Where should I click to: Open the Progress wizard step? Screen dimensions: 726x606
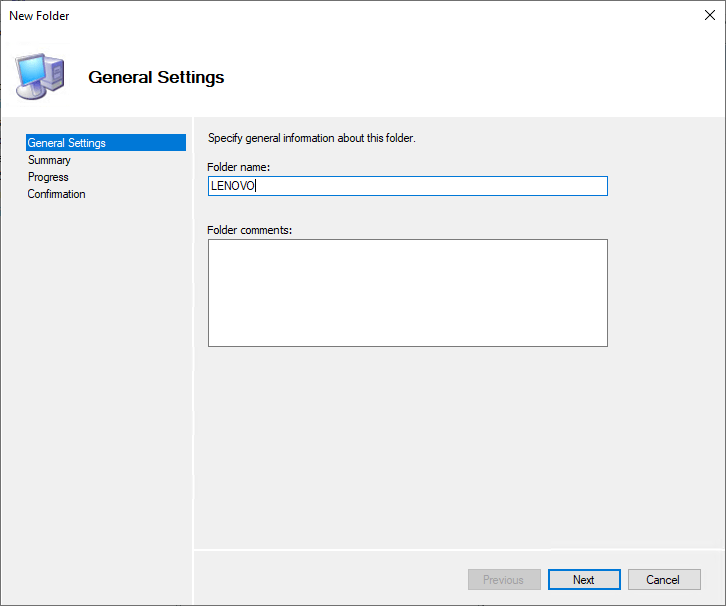click(x=48, y=177)
